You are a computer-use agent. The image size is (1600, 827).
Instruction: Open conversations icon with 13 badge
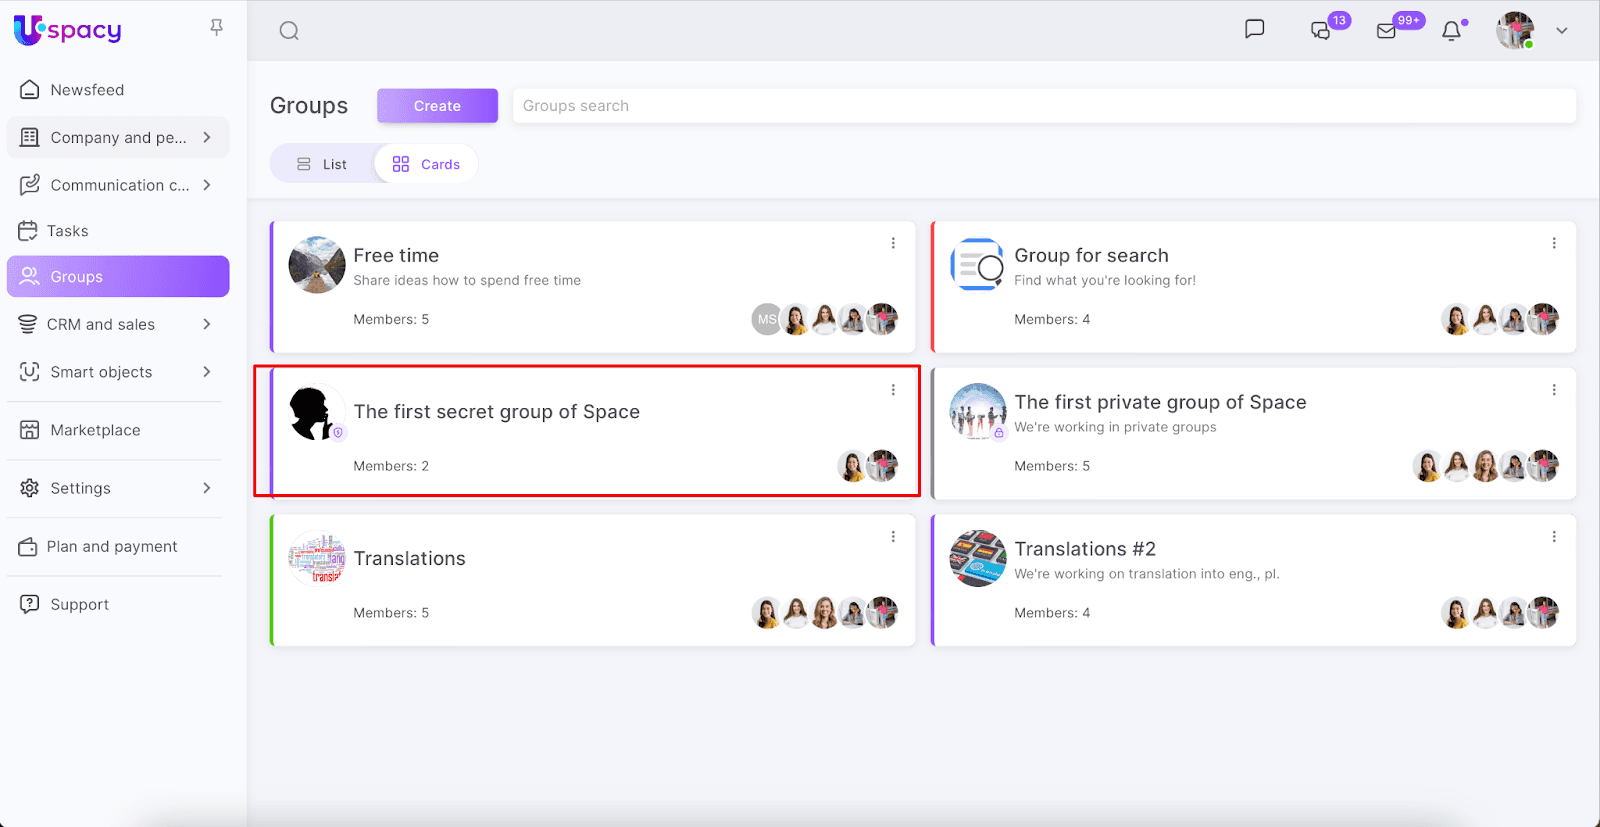(1321, 31)
